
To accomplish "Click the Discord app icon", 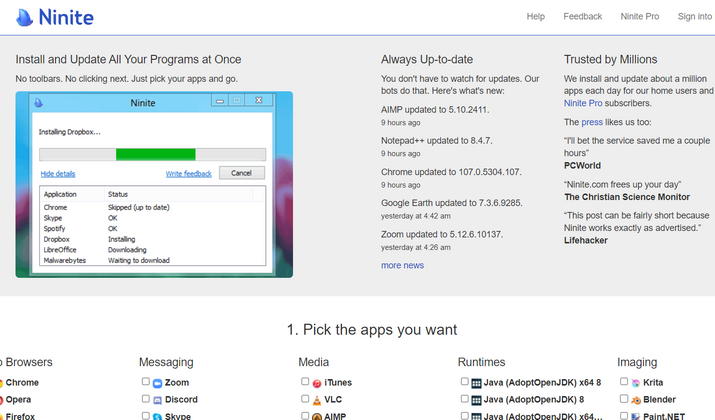I will click(x=157, y=400).
